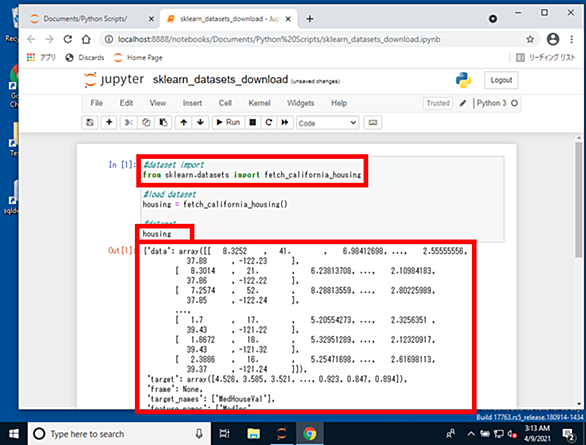Move selected cell down arrow

pyautogui.click(x=200, y=123)
